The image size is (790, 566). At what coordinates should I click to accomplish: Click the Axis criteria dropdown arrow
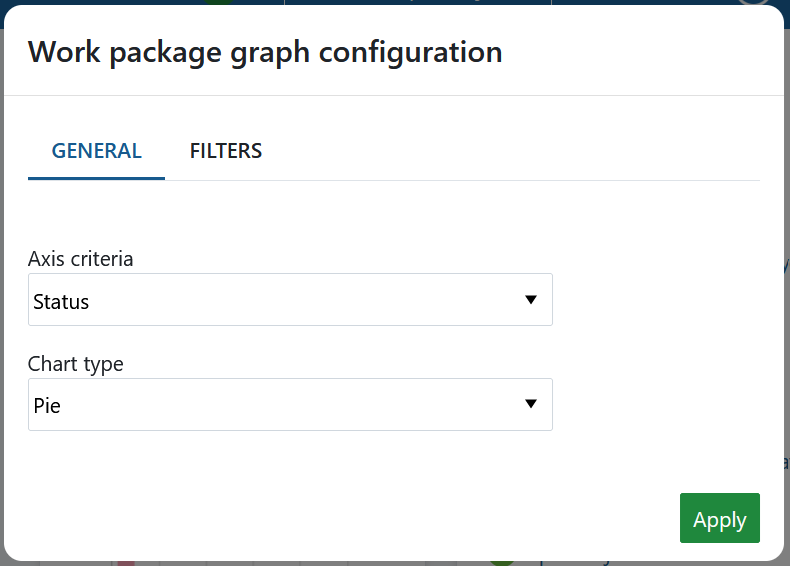[x=531, y=300]
